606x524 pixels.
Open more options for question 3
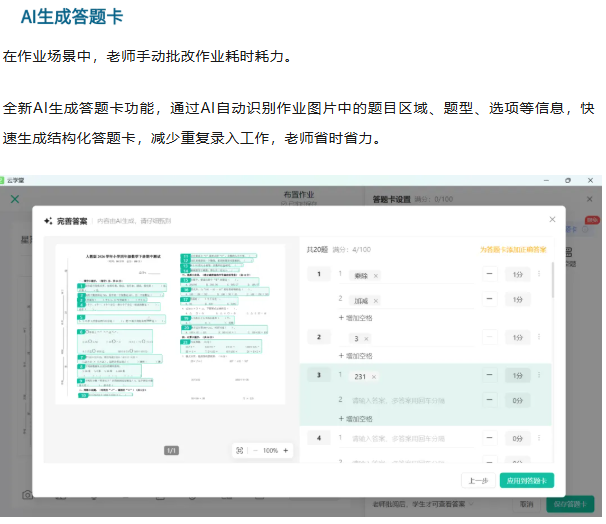[x=539, y=375]
